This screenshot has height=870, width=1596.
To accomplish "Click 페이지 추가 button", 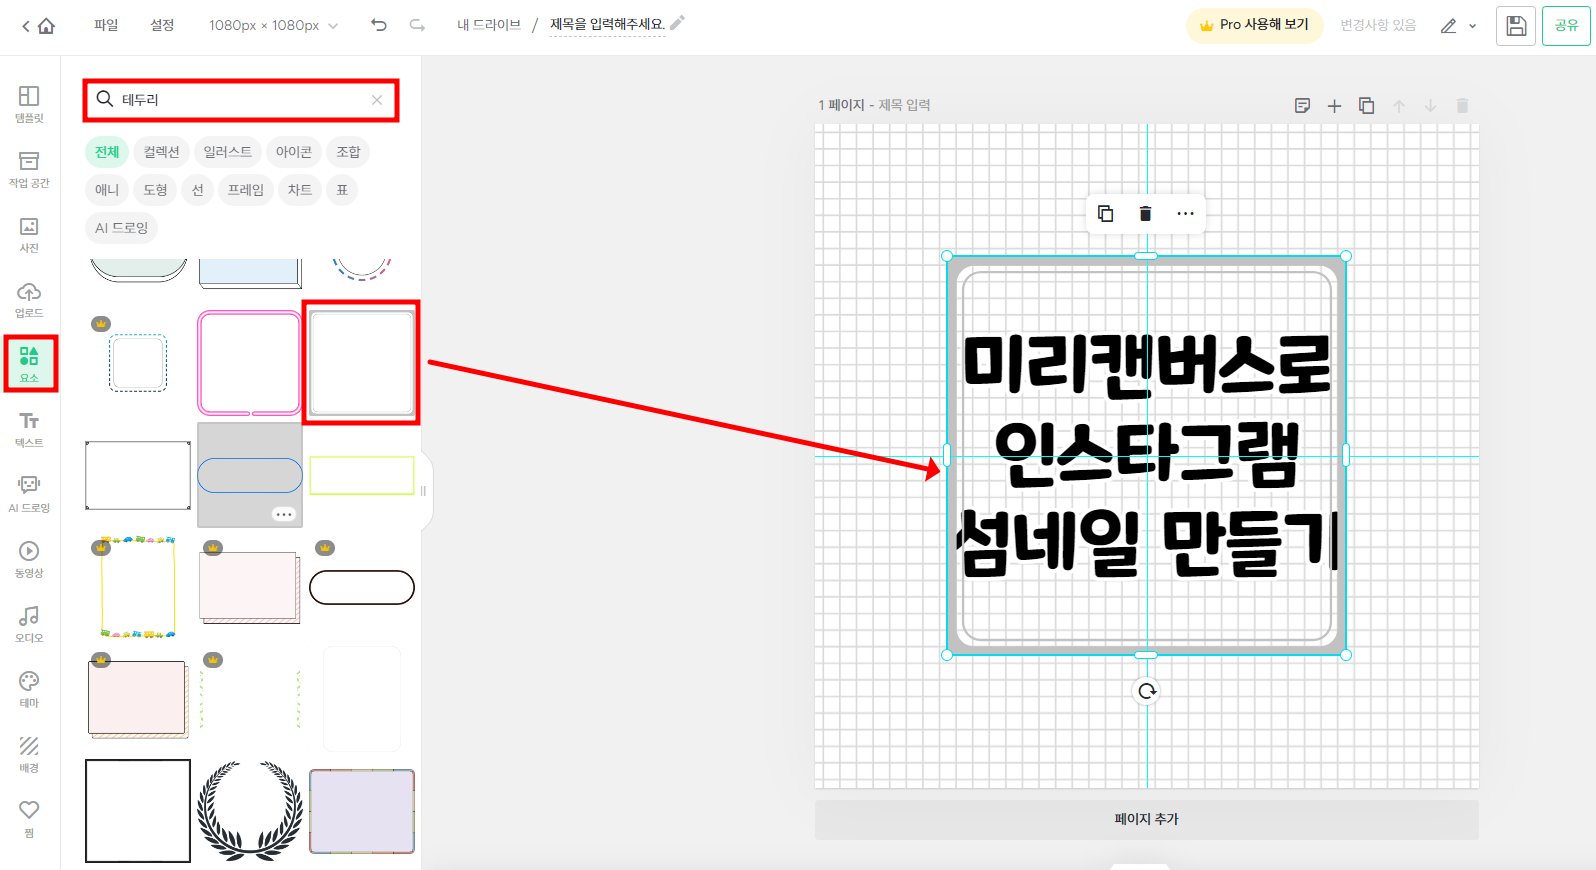I will 1146,819.
